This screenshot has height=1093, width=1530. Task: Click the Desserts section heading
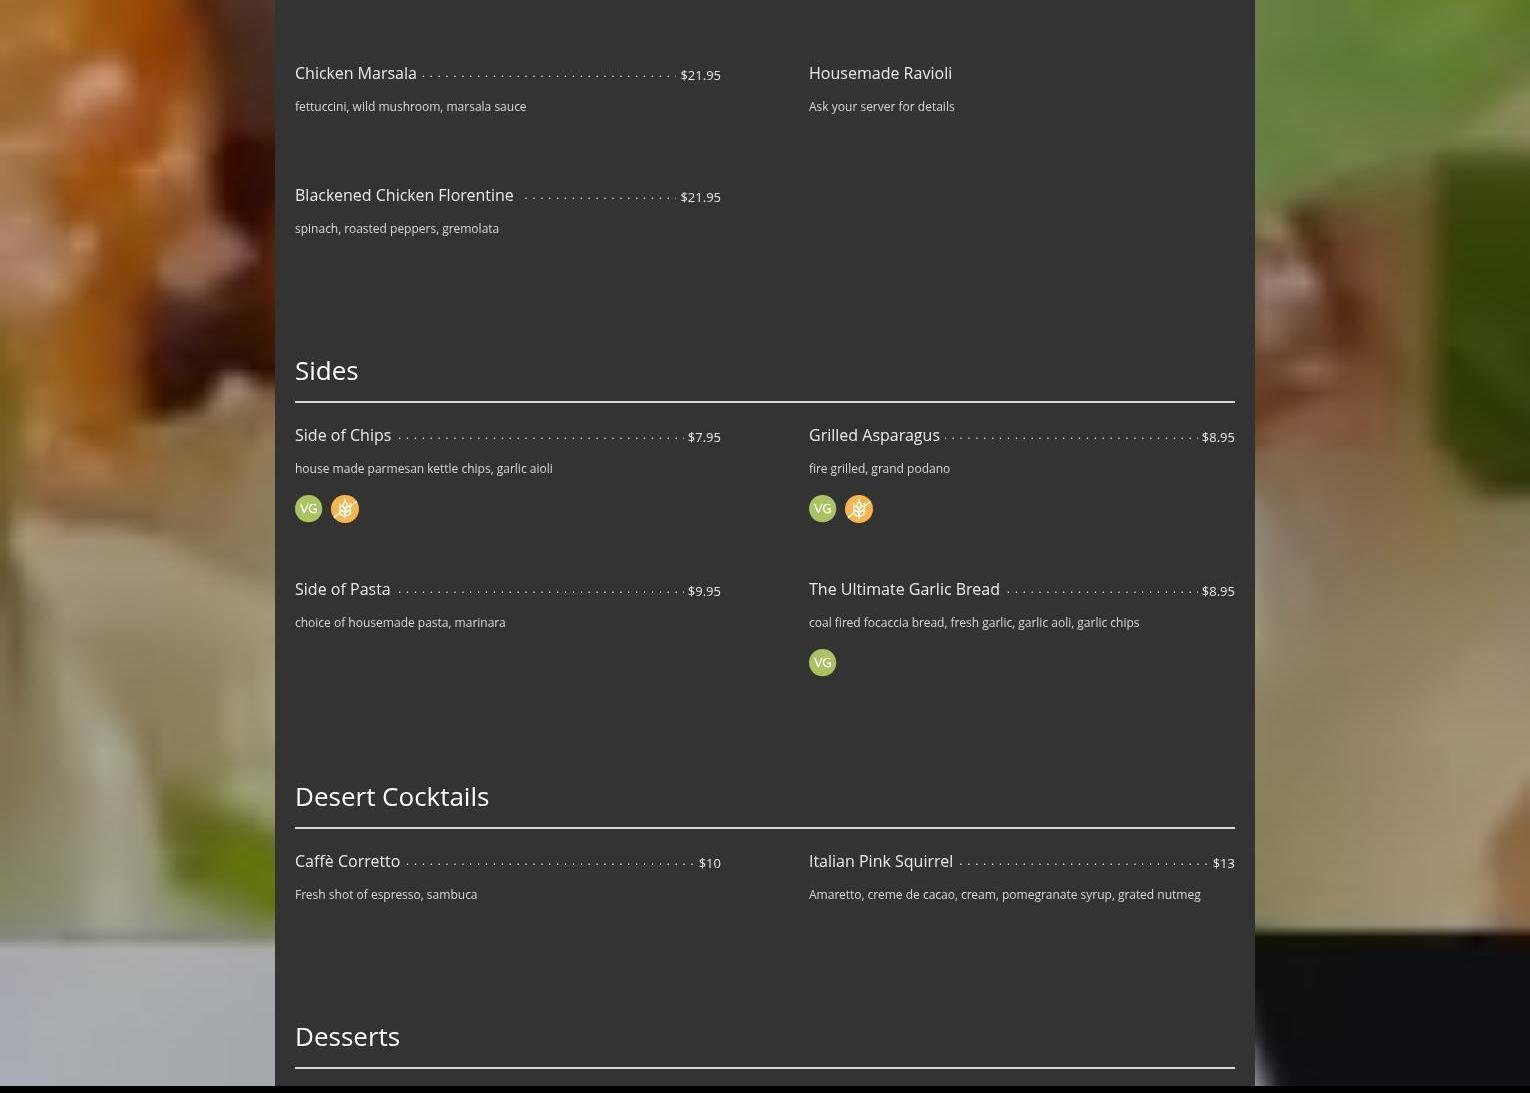pos(347,1036)
